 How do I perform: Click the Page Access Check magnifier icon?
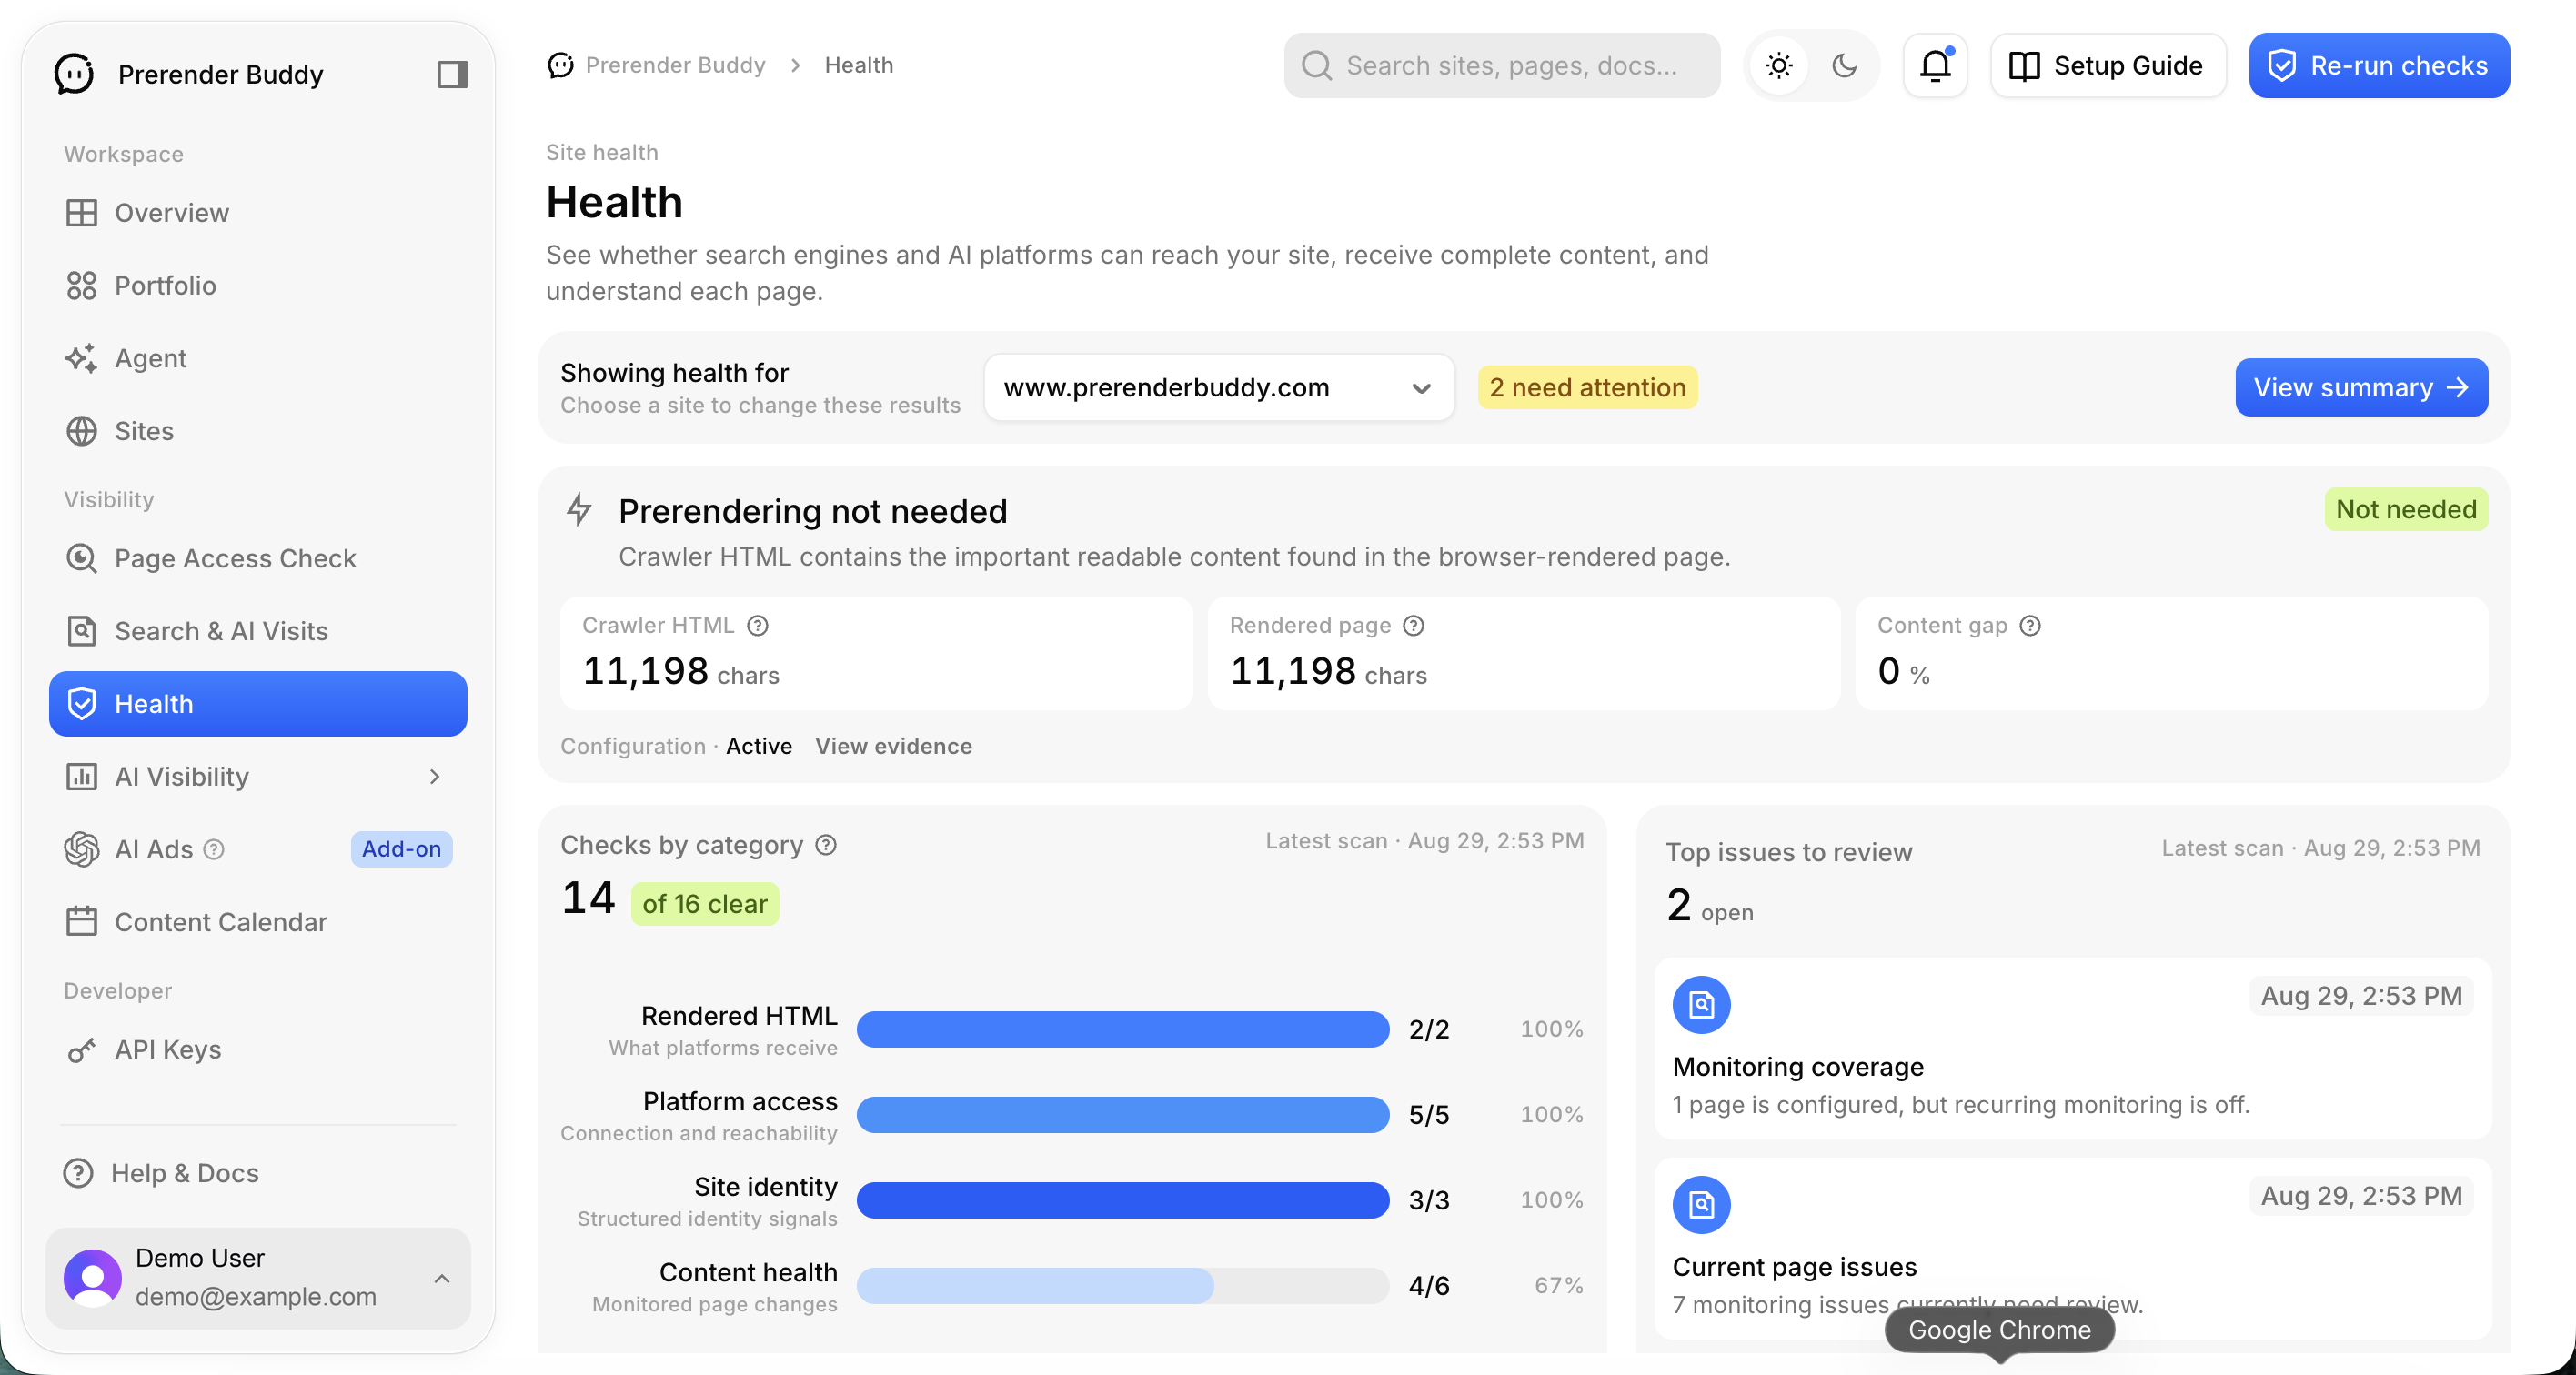click(81, 558)
